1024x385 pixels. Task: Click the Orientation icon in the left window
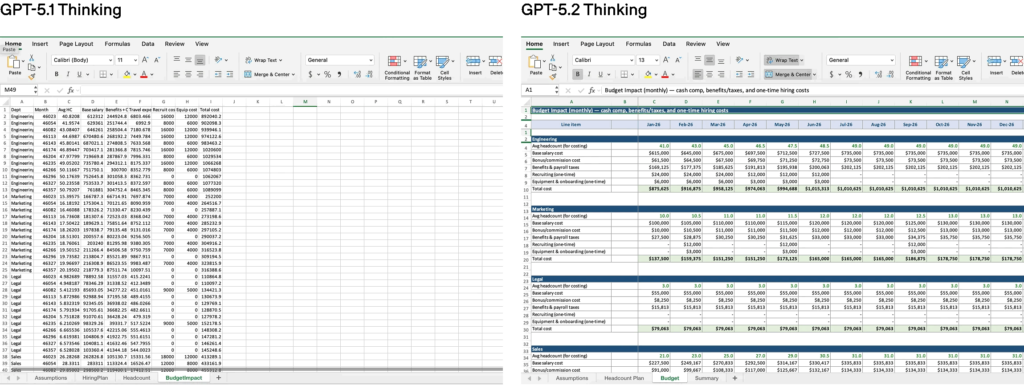pos(218,59)
